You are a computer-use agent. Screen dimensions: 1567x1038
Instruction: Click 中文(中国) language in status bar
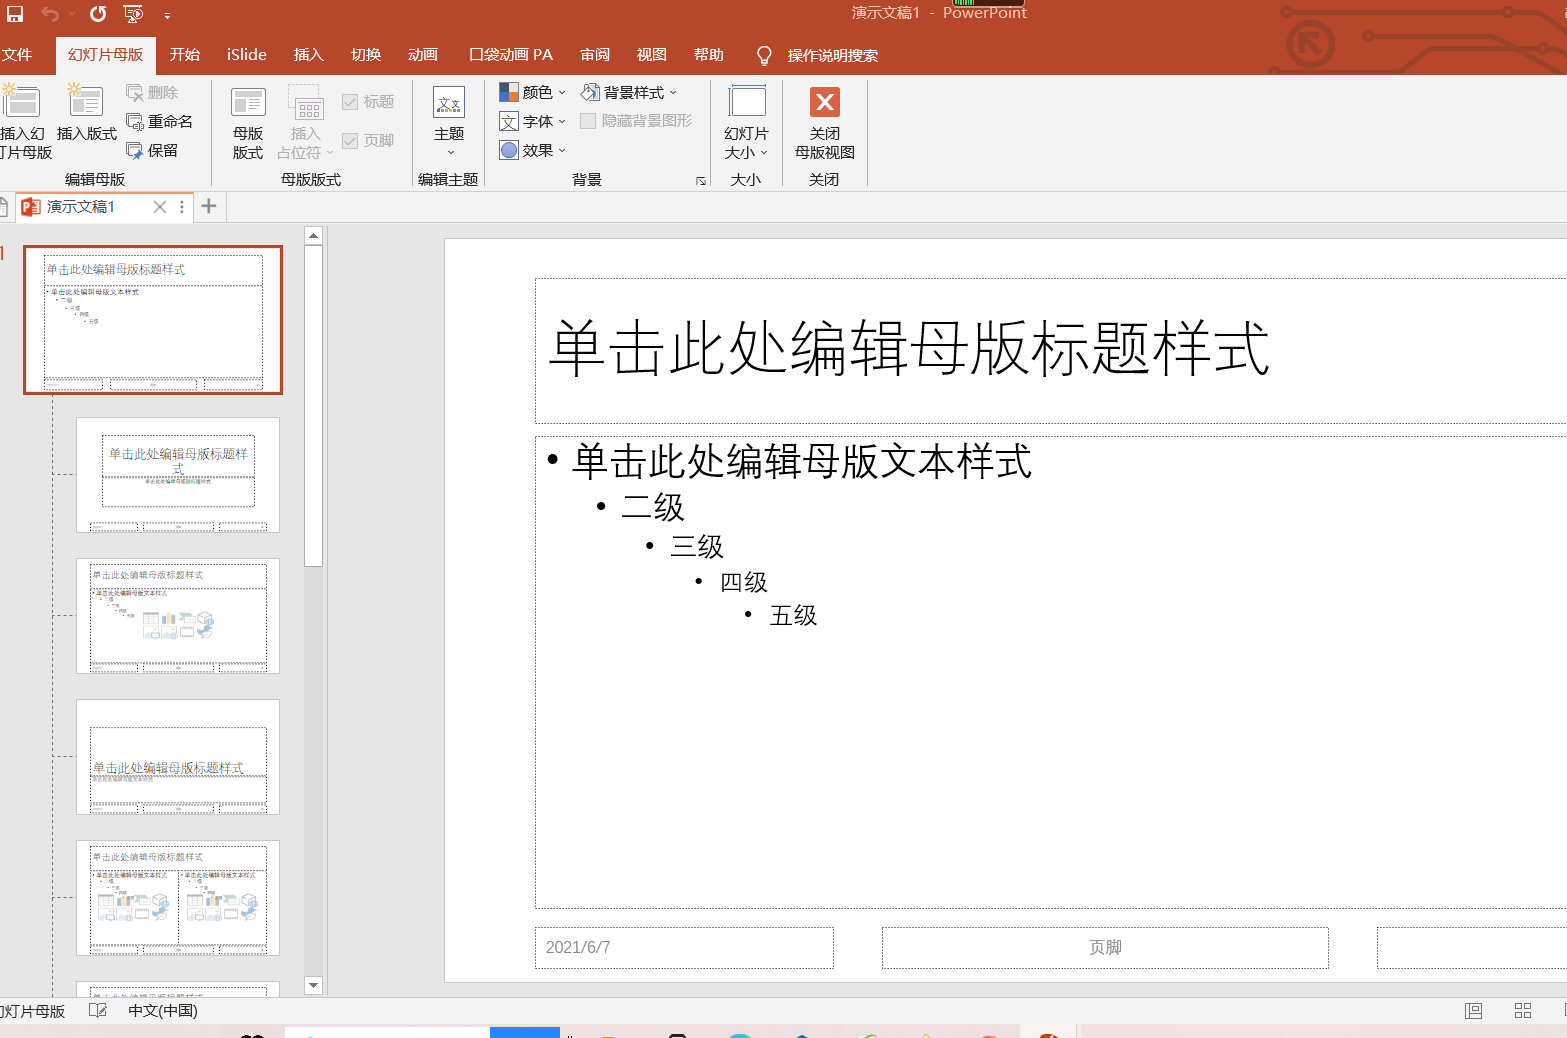tap(163, 1011)
